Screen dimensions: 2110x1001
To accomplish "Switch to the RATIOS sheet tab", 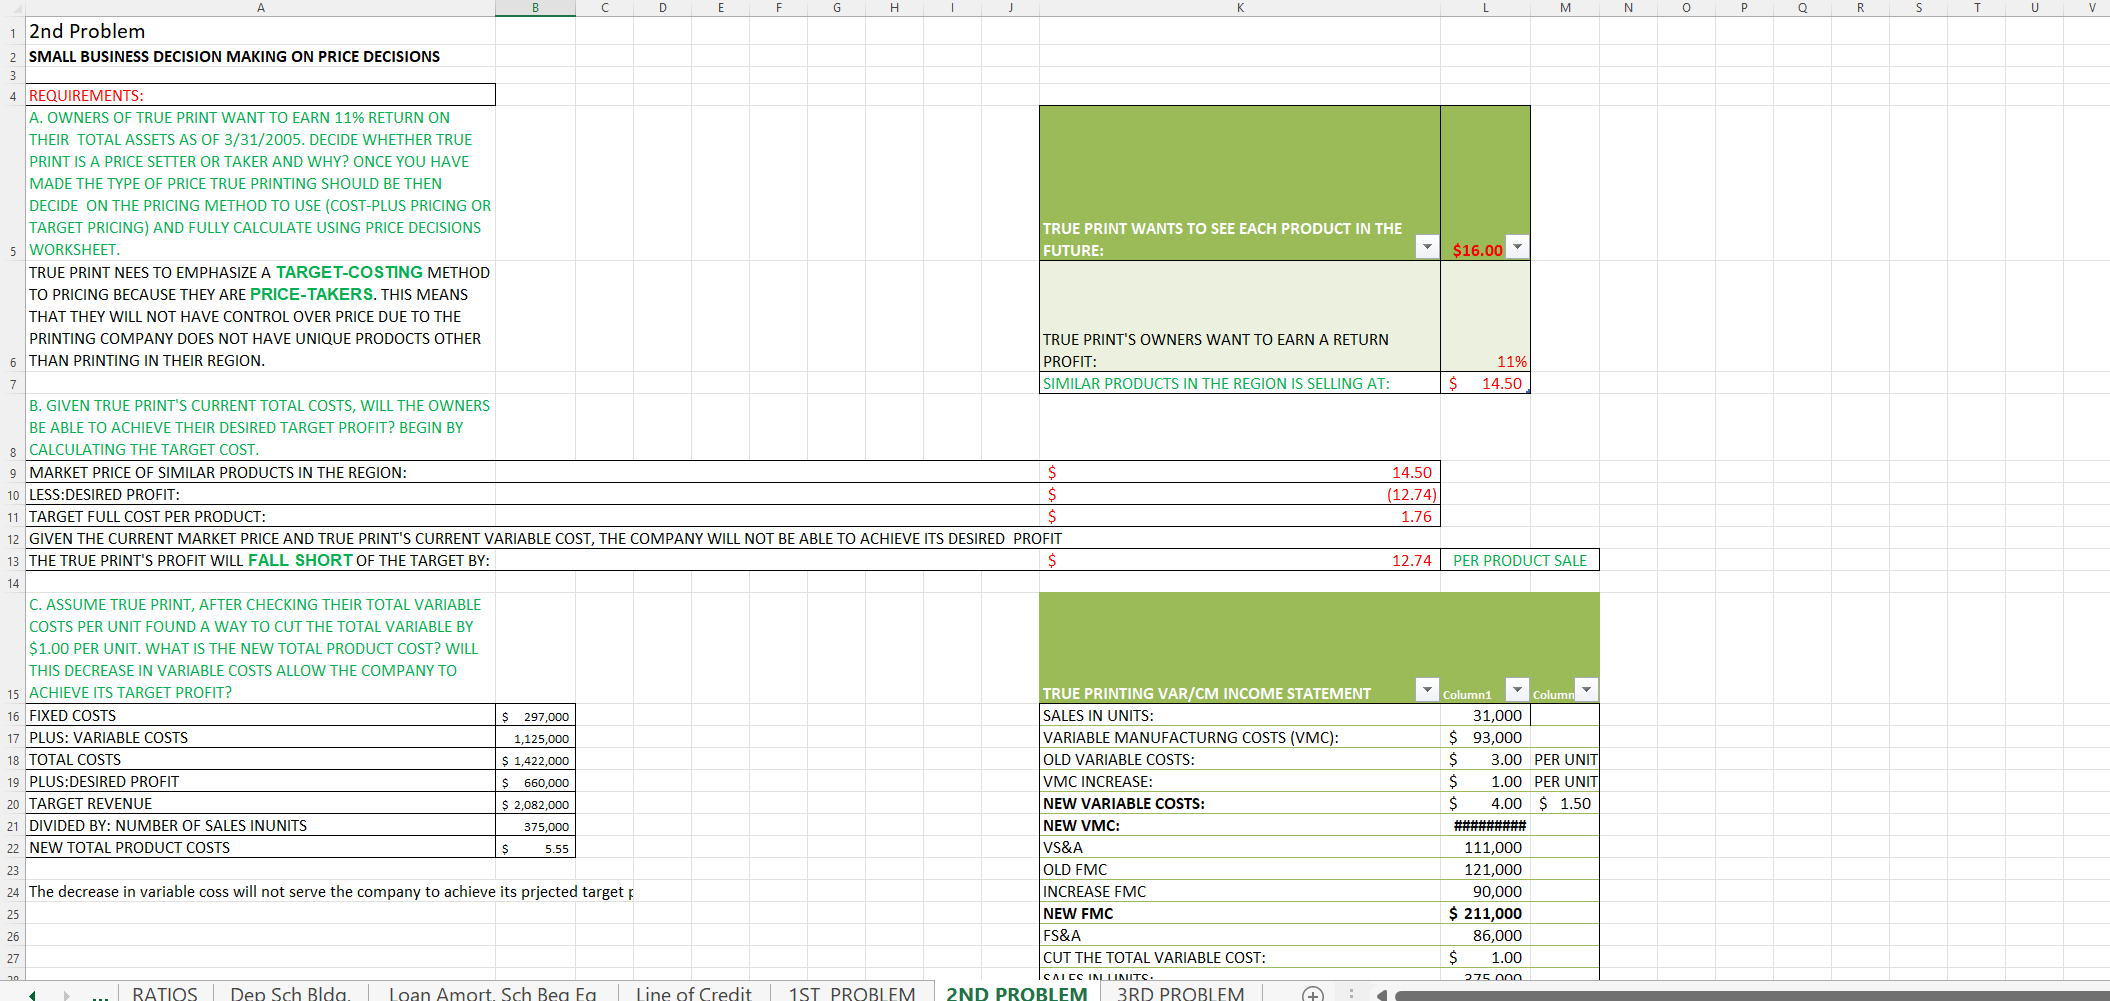I will tap(165, 993).
